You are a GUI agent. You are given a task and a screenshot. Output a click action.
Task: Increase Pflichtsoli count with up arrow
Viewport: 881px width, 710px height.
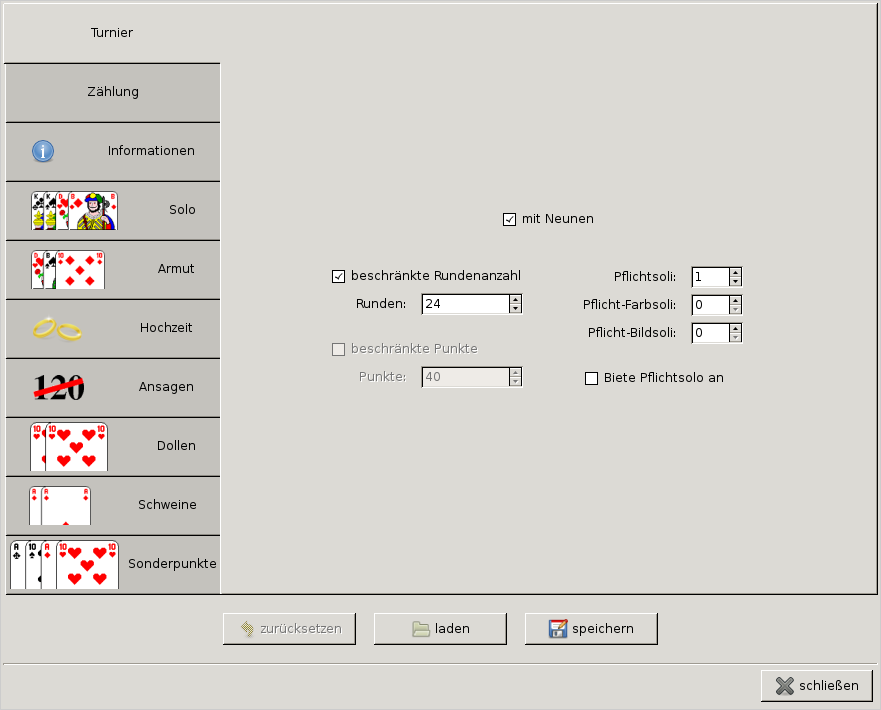click(x=735, y=272)
